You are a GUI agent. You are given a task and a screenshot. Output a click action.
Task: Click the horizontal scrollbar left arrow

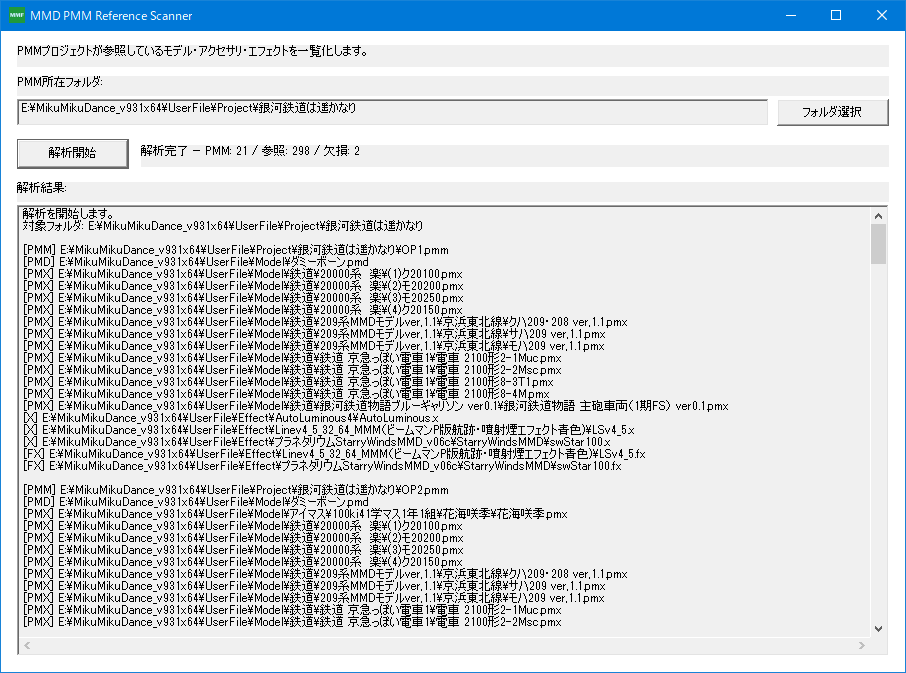coord(27,645)
